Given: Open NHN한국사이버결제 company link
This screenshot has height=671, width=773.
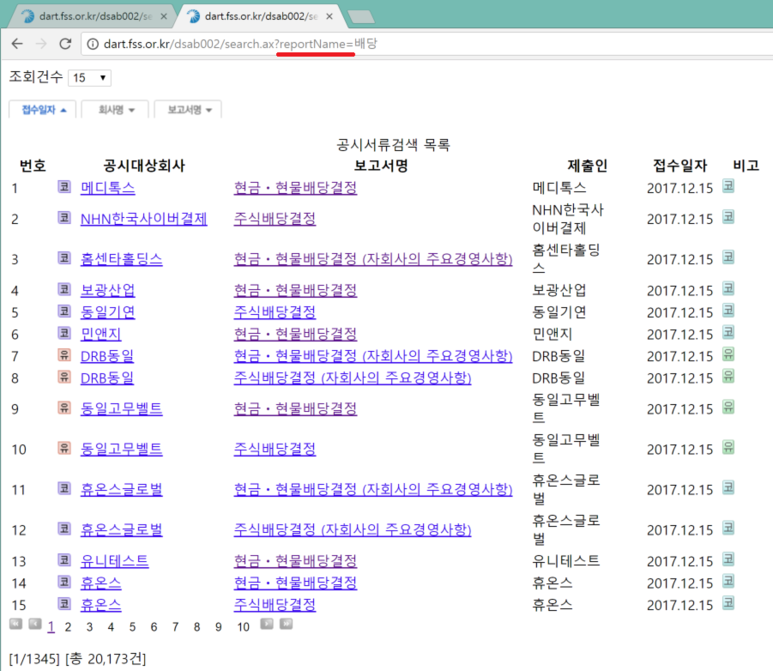Looking at the screenshot, I should [x=143, y=219].
